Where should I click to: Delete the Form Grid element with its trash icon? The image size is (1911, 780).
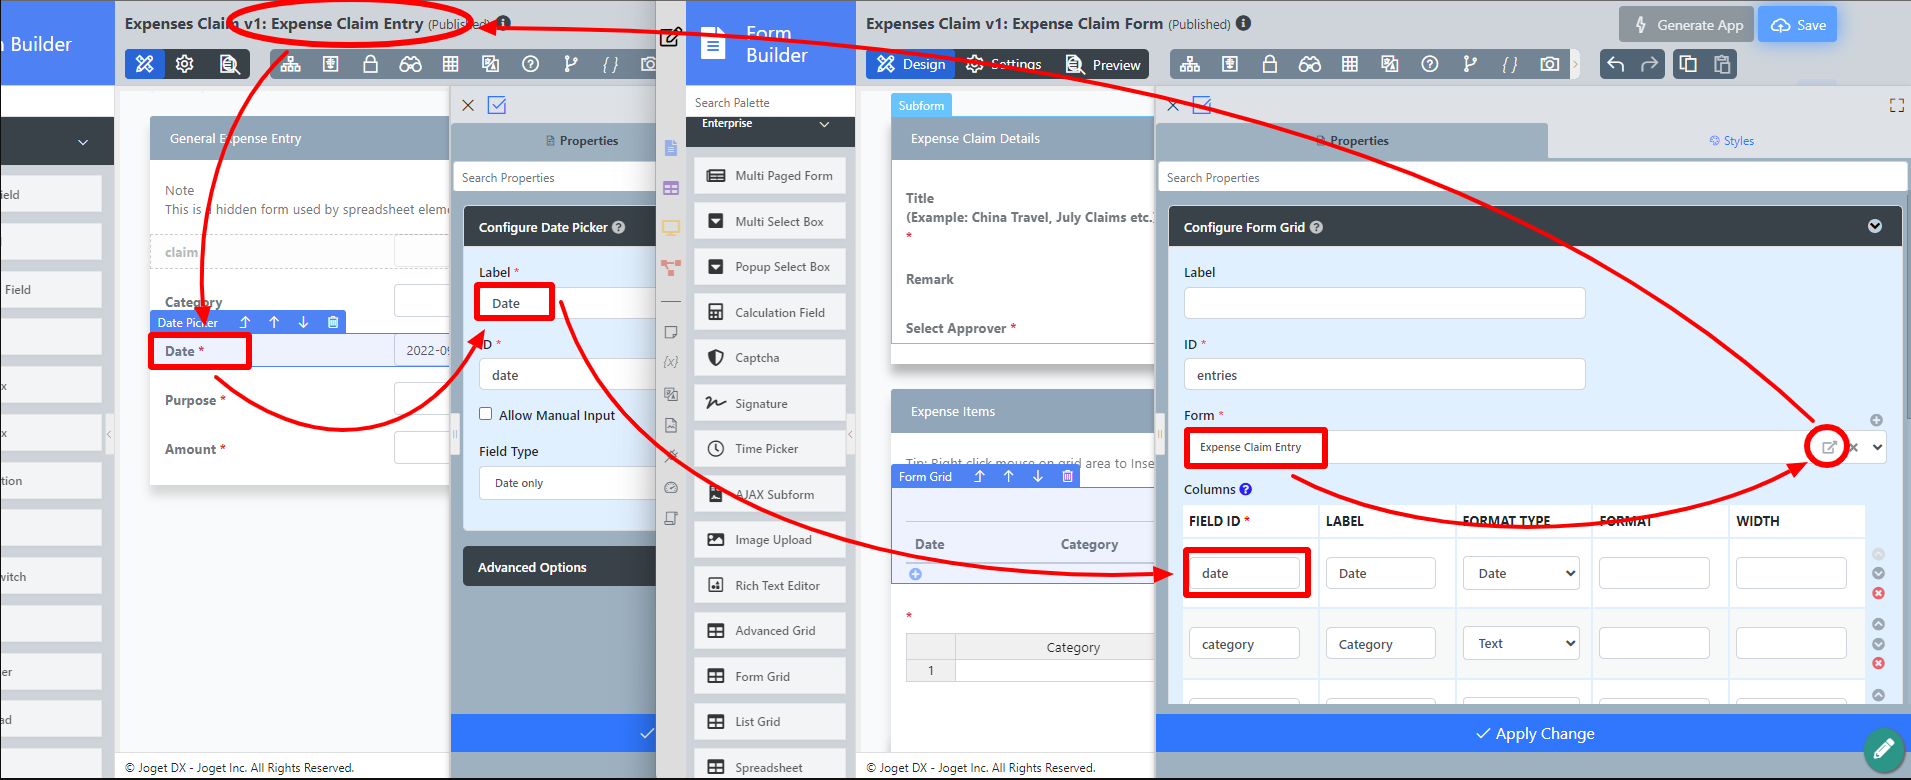click(1067, 477)
